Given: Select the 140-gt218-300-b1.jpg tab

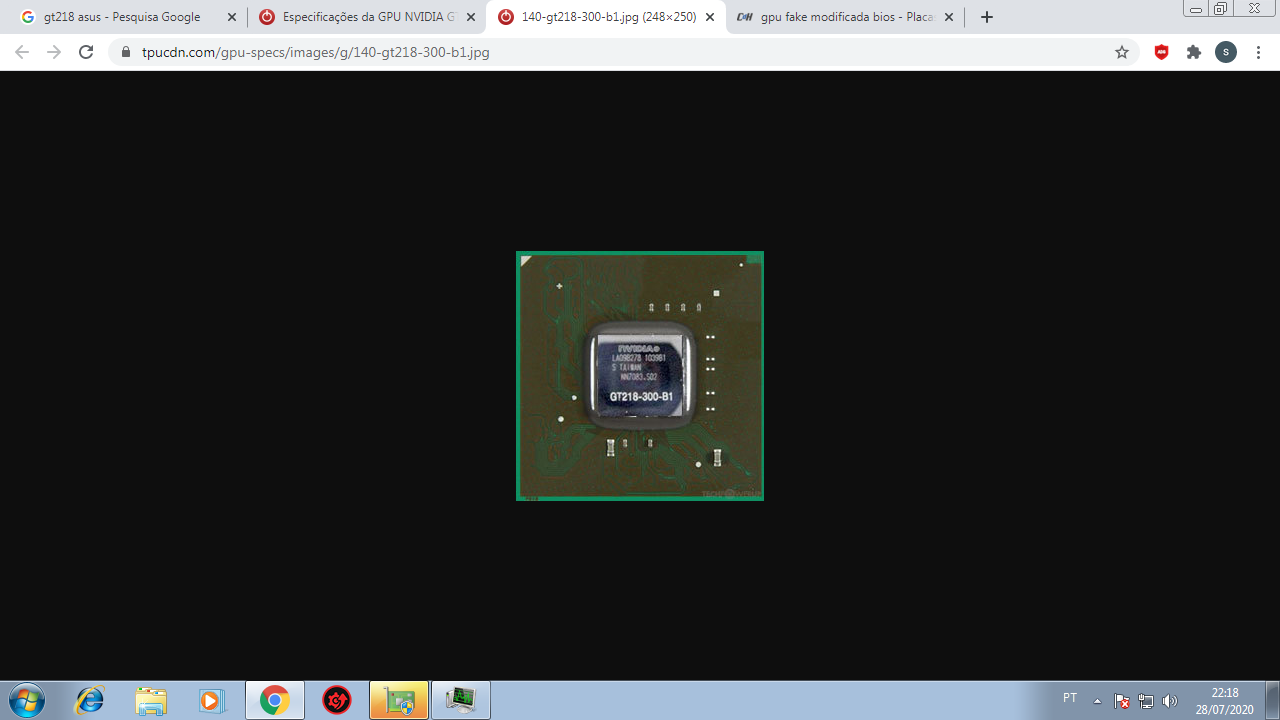Looking at the screenshot, I should pyautogui.click(x=605, y=17).
